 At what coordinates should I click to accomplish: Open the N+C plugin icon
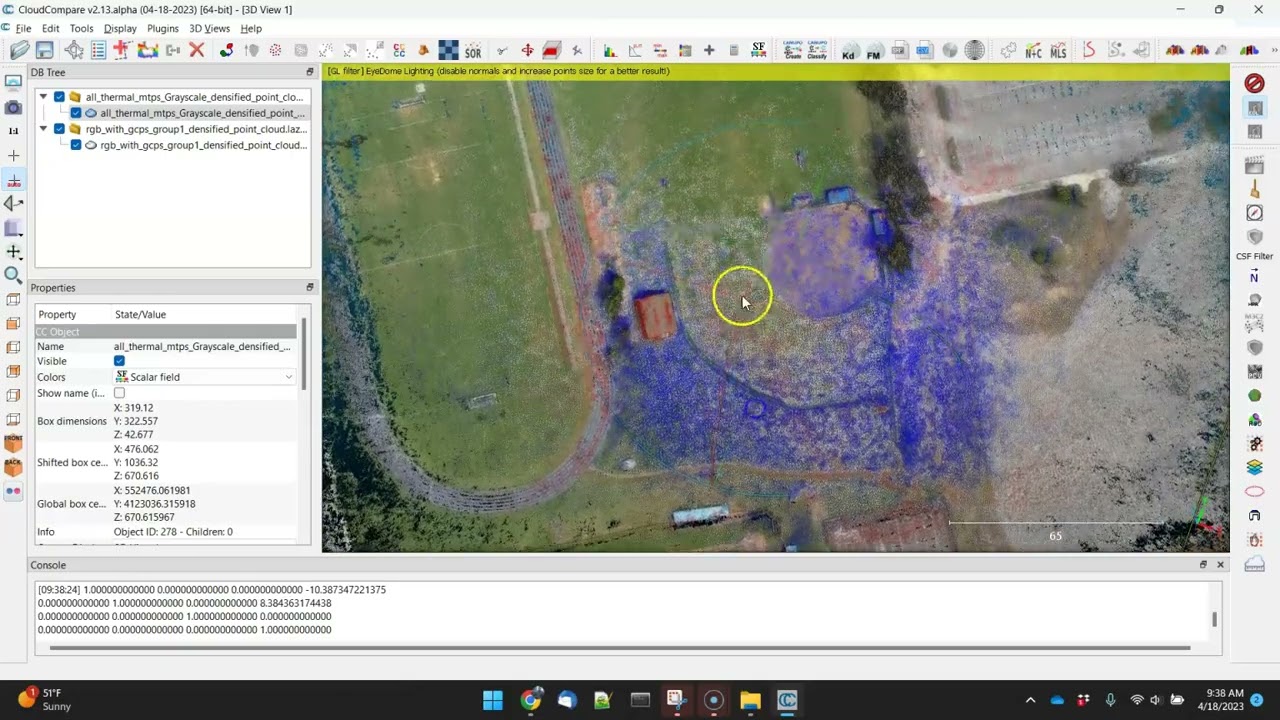point(1033,50)
